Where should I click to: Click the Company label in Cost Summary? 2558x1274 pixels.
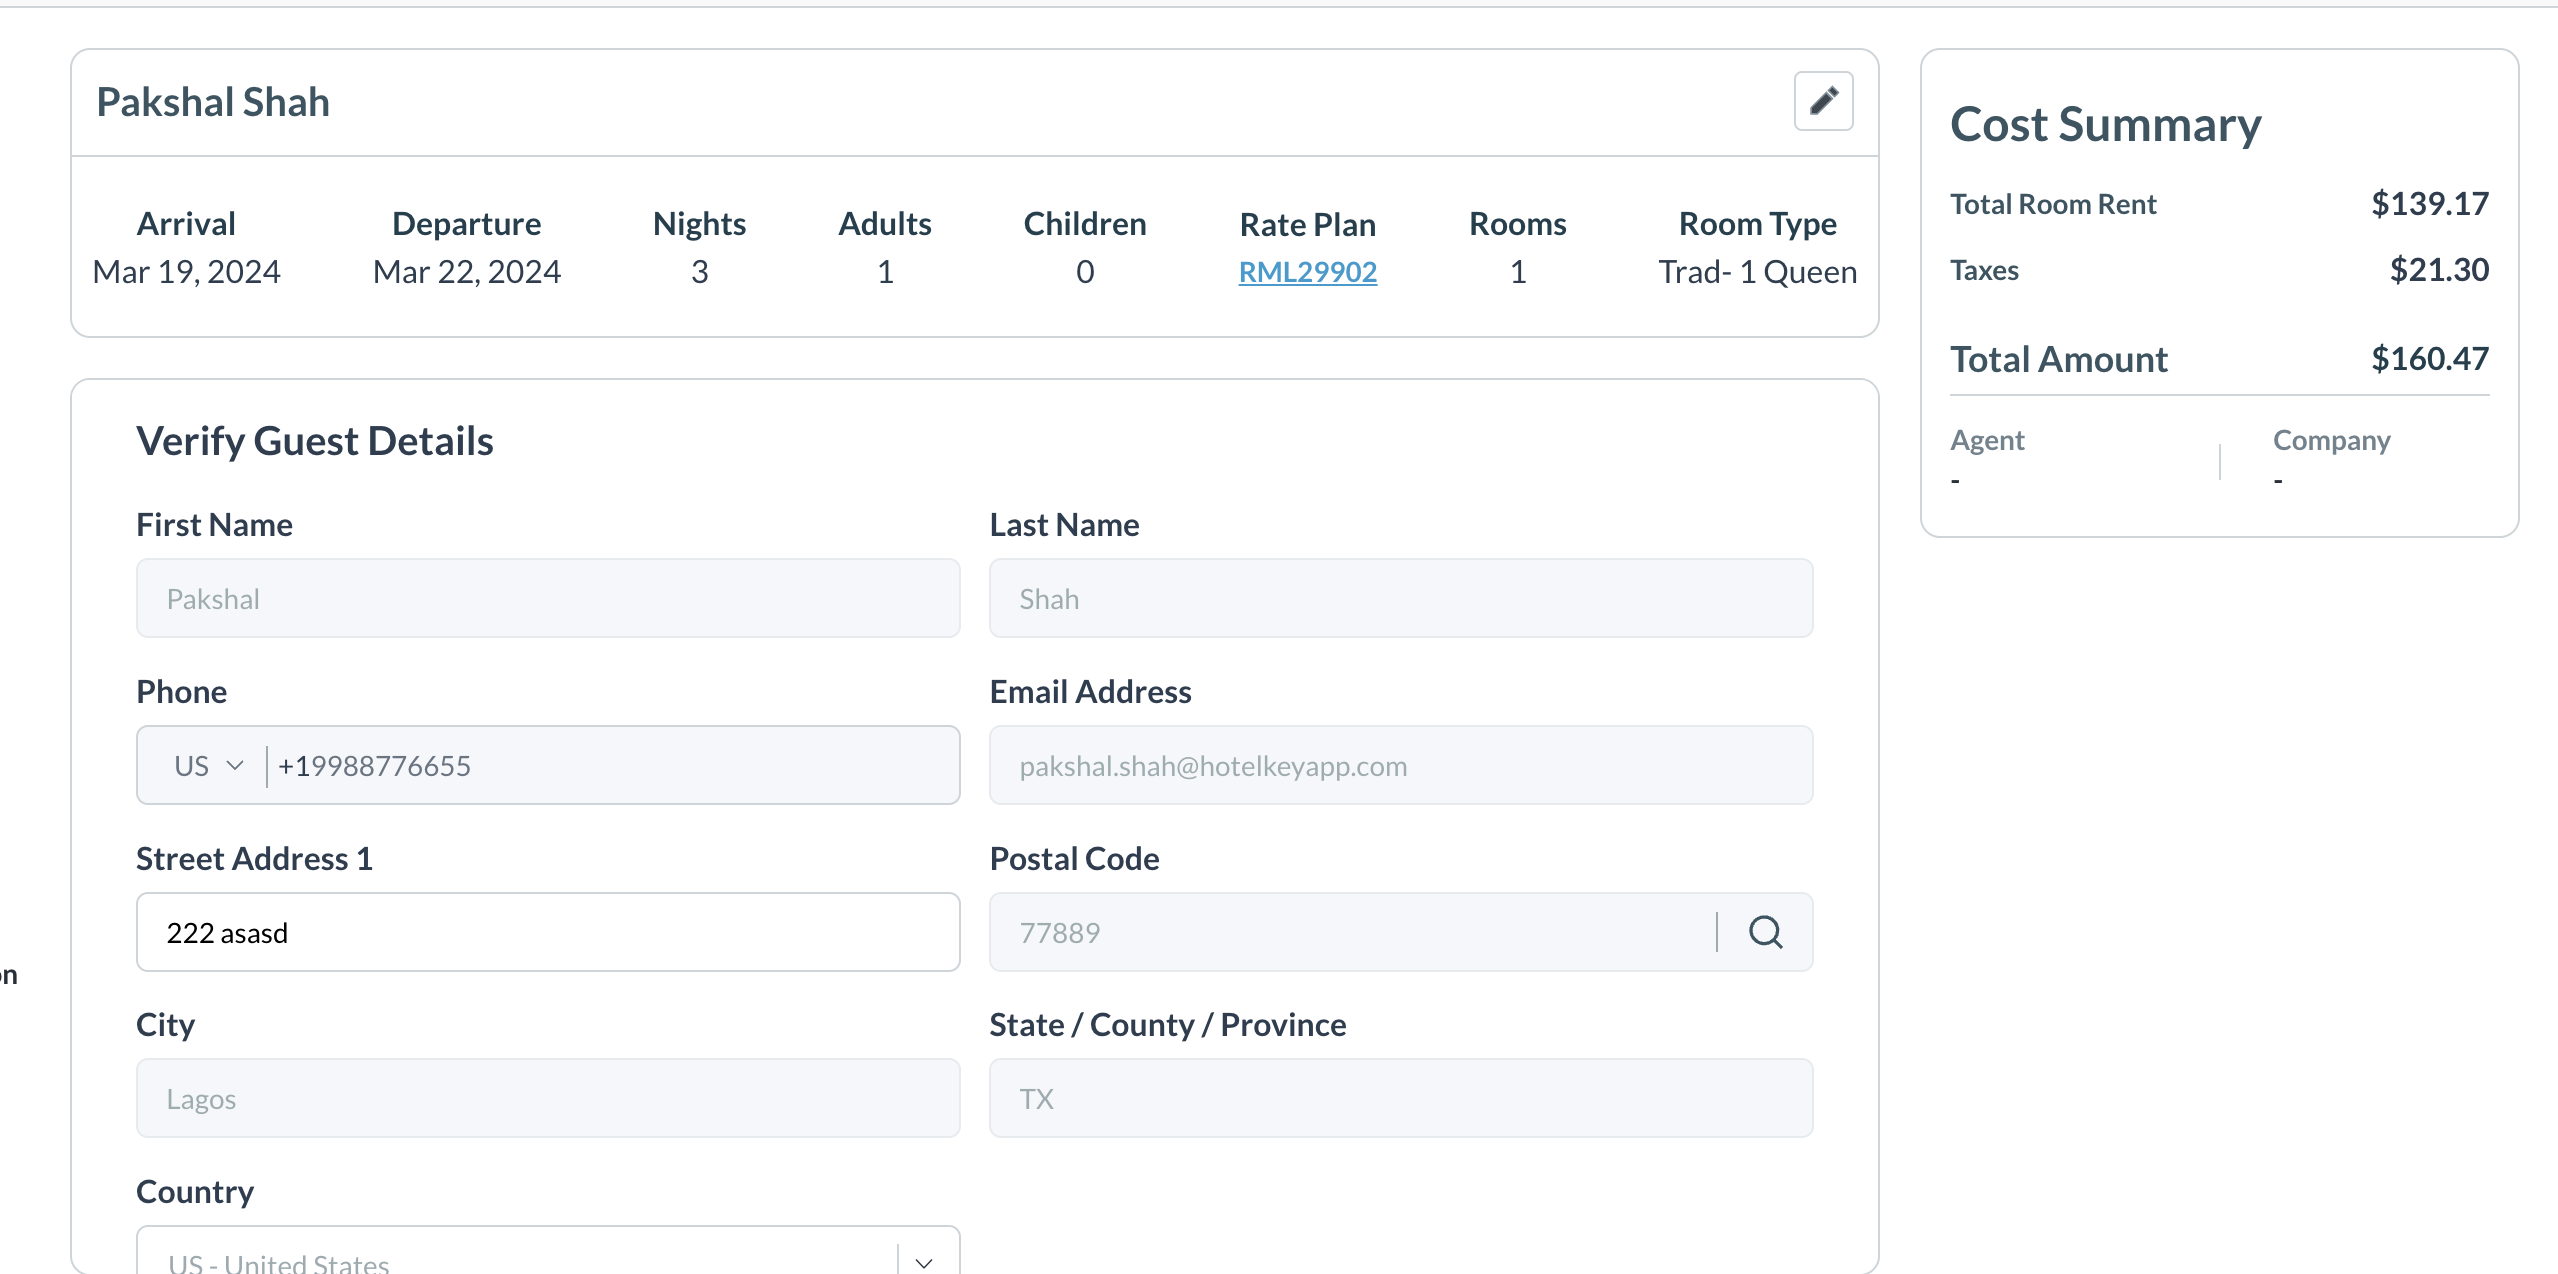pos(2331,440)
